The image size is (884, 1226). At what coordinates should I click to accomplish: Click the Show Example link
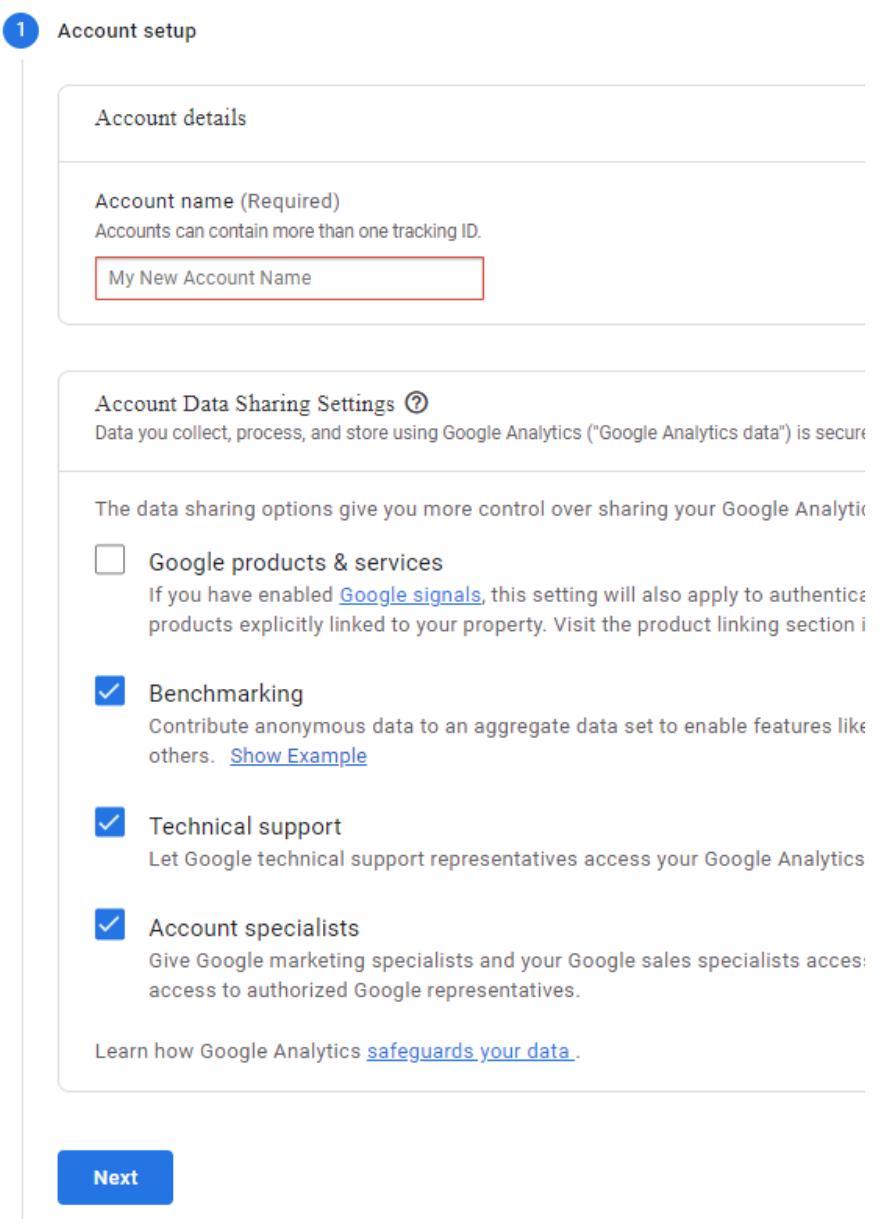pos(298,756)
